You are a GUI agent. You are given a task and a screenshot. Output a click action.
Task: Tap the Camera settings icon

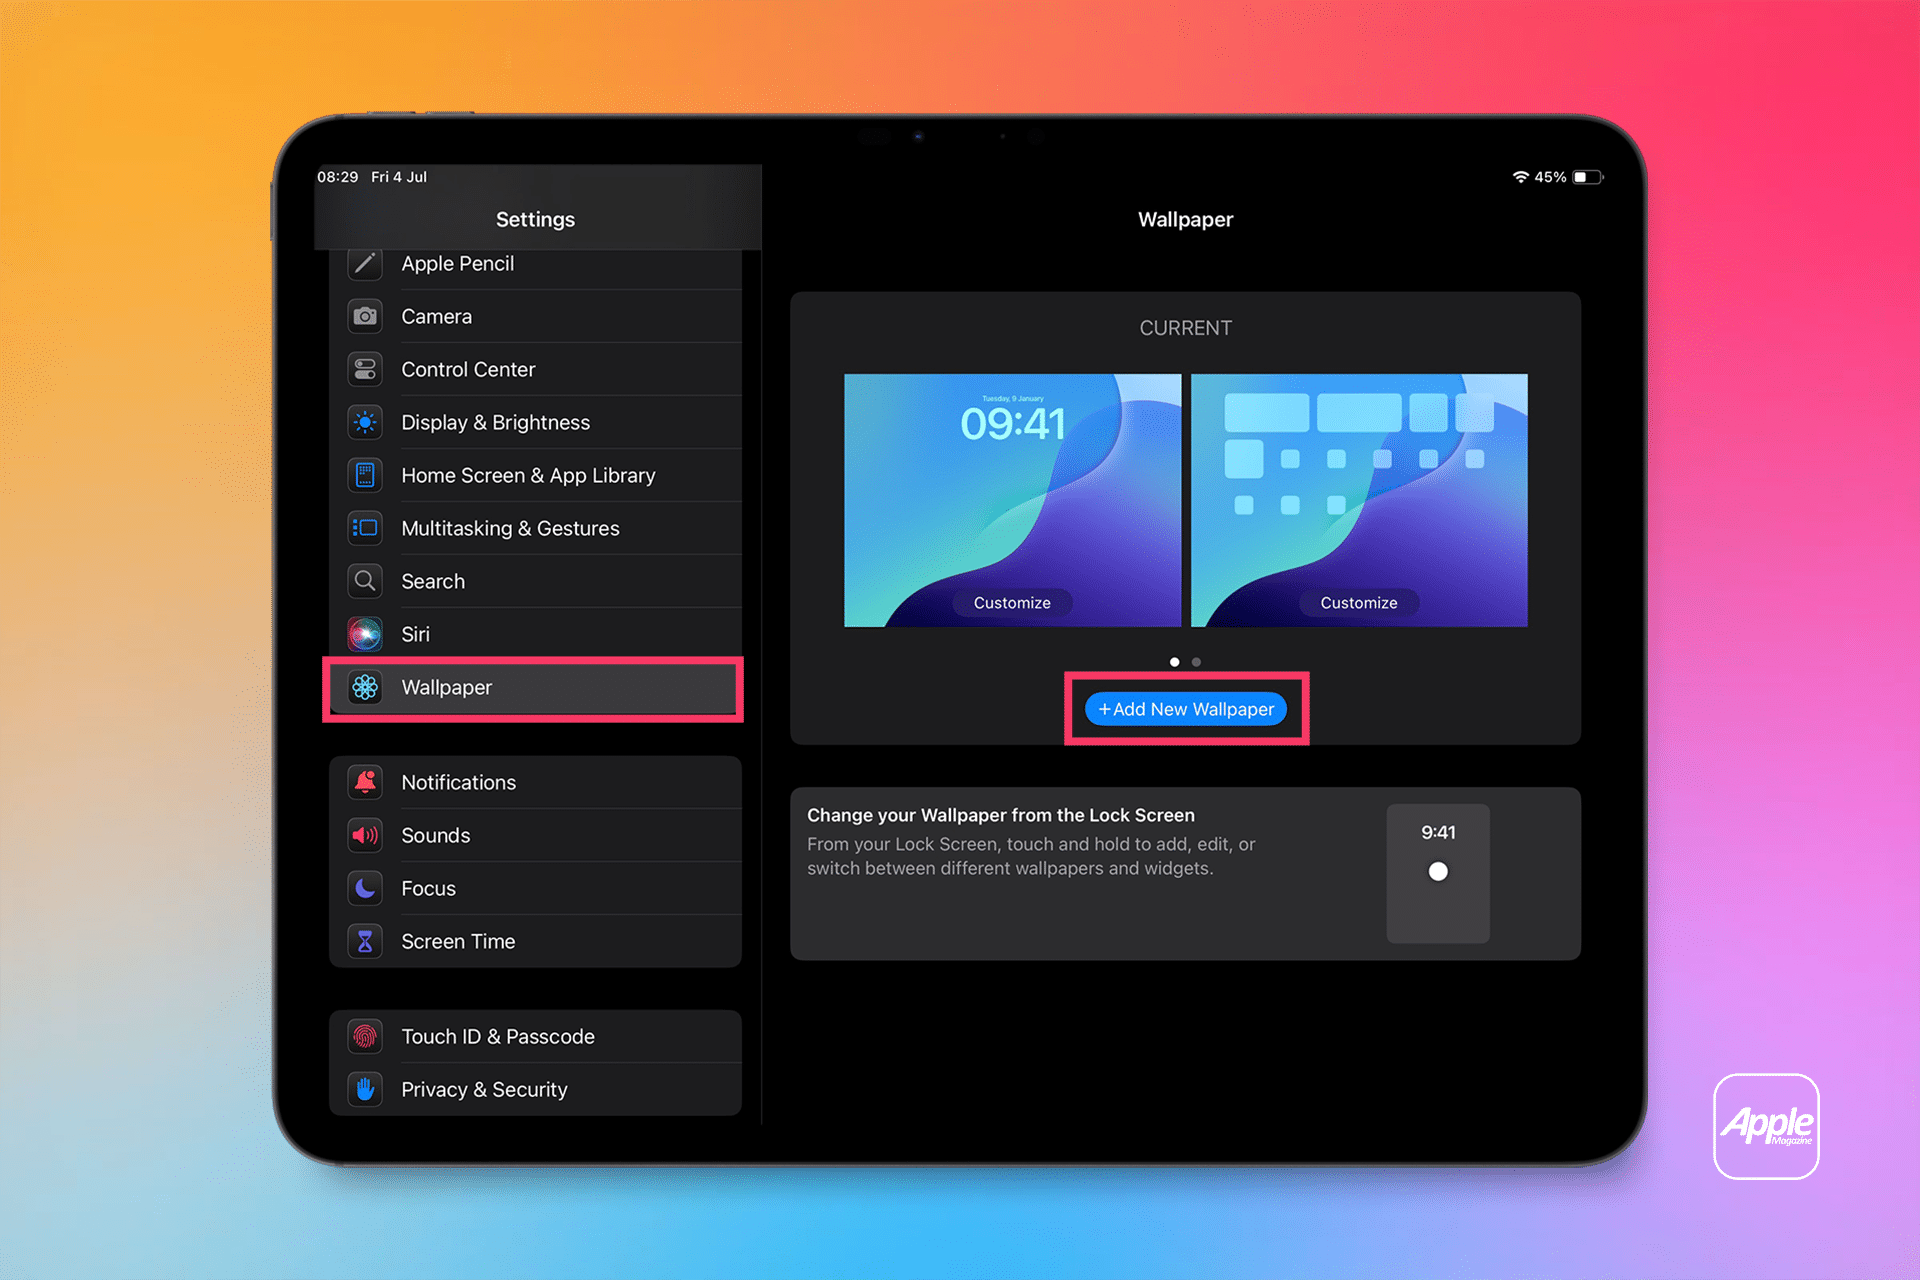point(365,316)
